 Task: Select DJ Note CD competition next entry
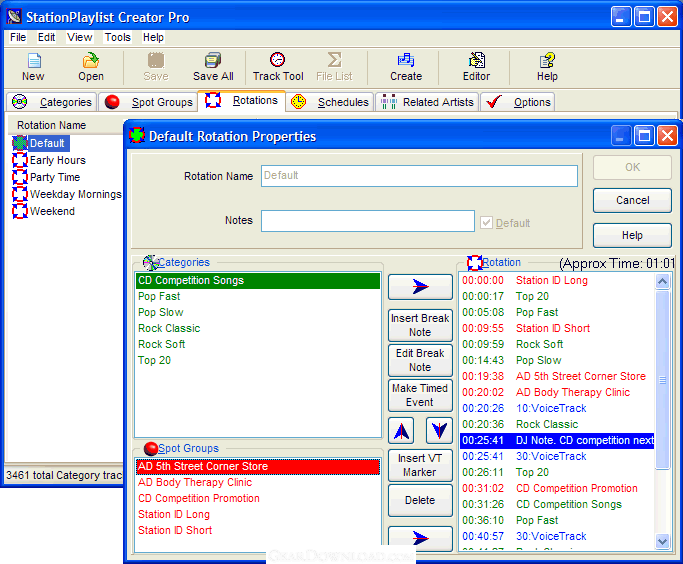coord(557,440)
